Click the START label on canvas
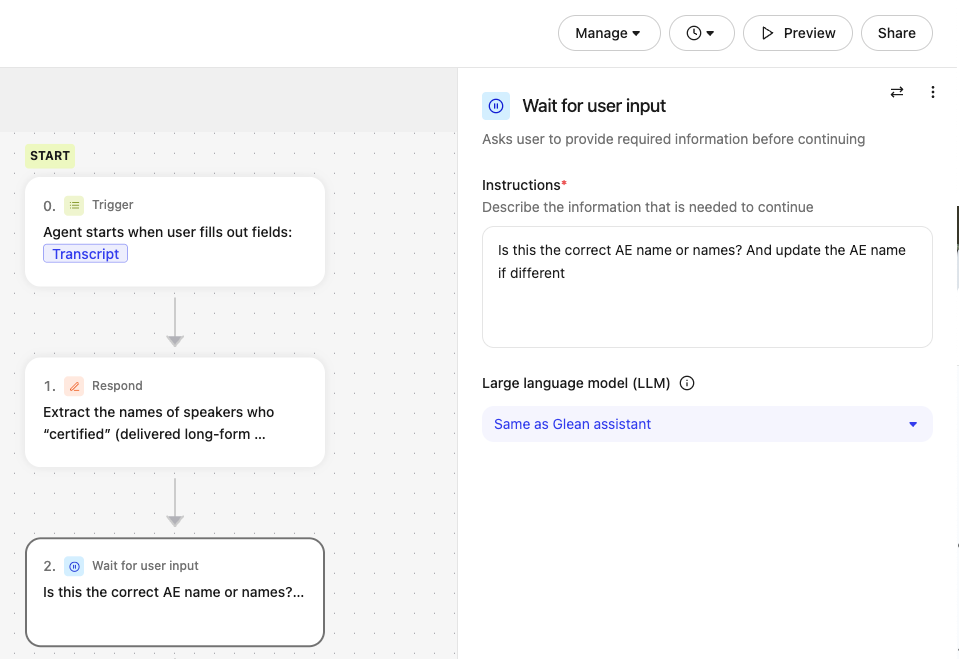The image size is (959, 659). click(x=50, y=156)
